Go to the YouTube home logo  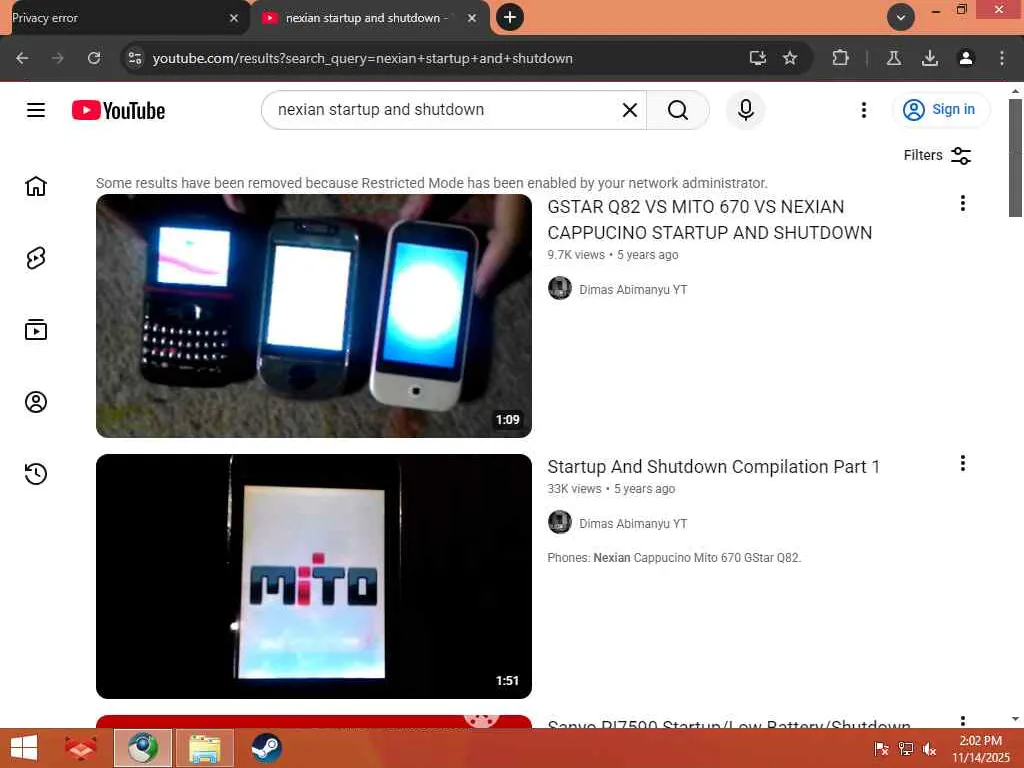click(118, 110)
